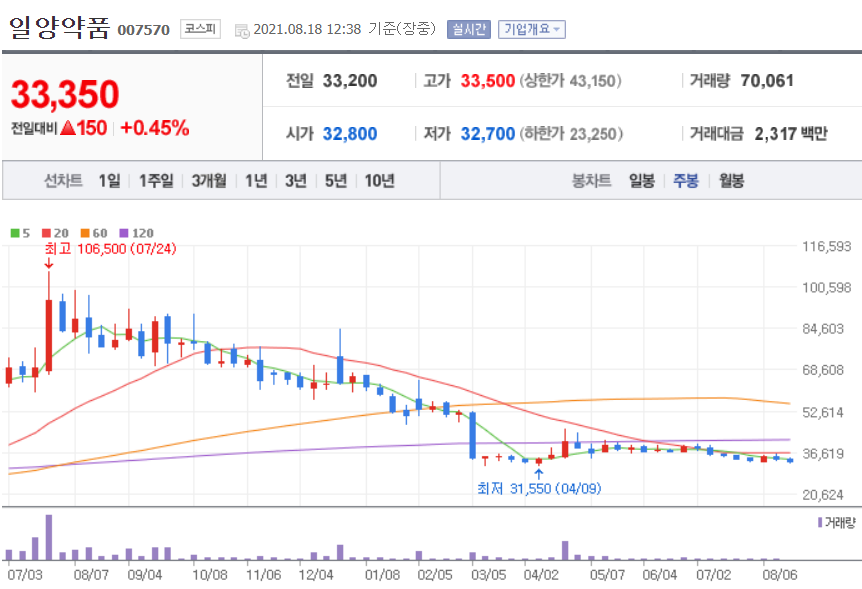Click the 04/02 date axis label

click(x=541, y=575)
